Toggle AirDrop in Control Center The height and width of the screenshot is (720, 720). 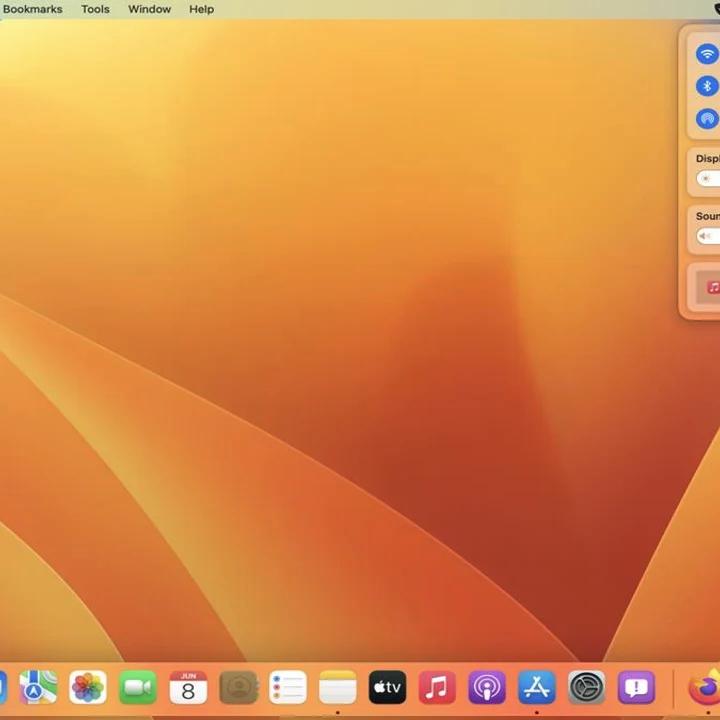tap(707, 118)
